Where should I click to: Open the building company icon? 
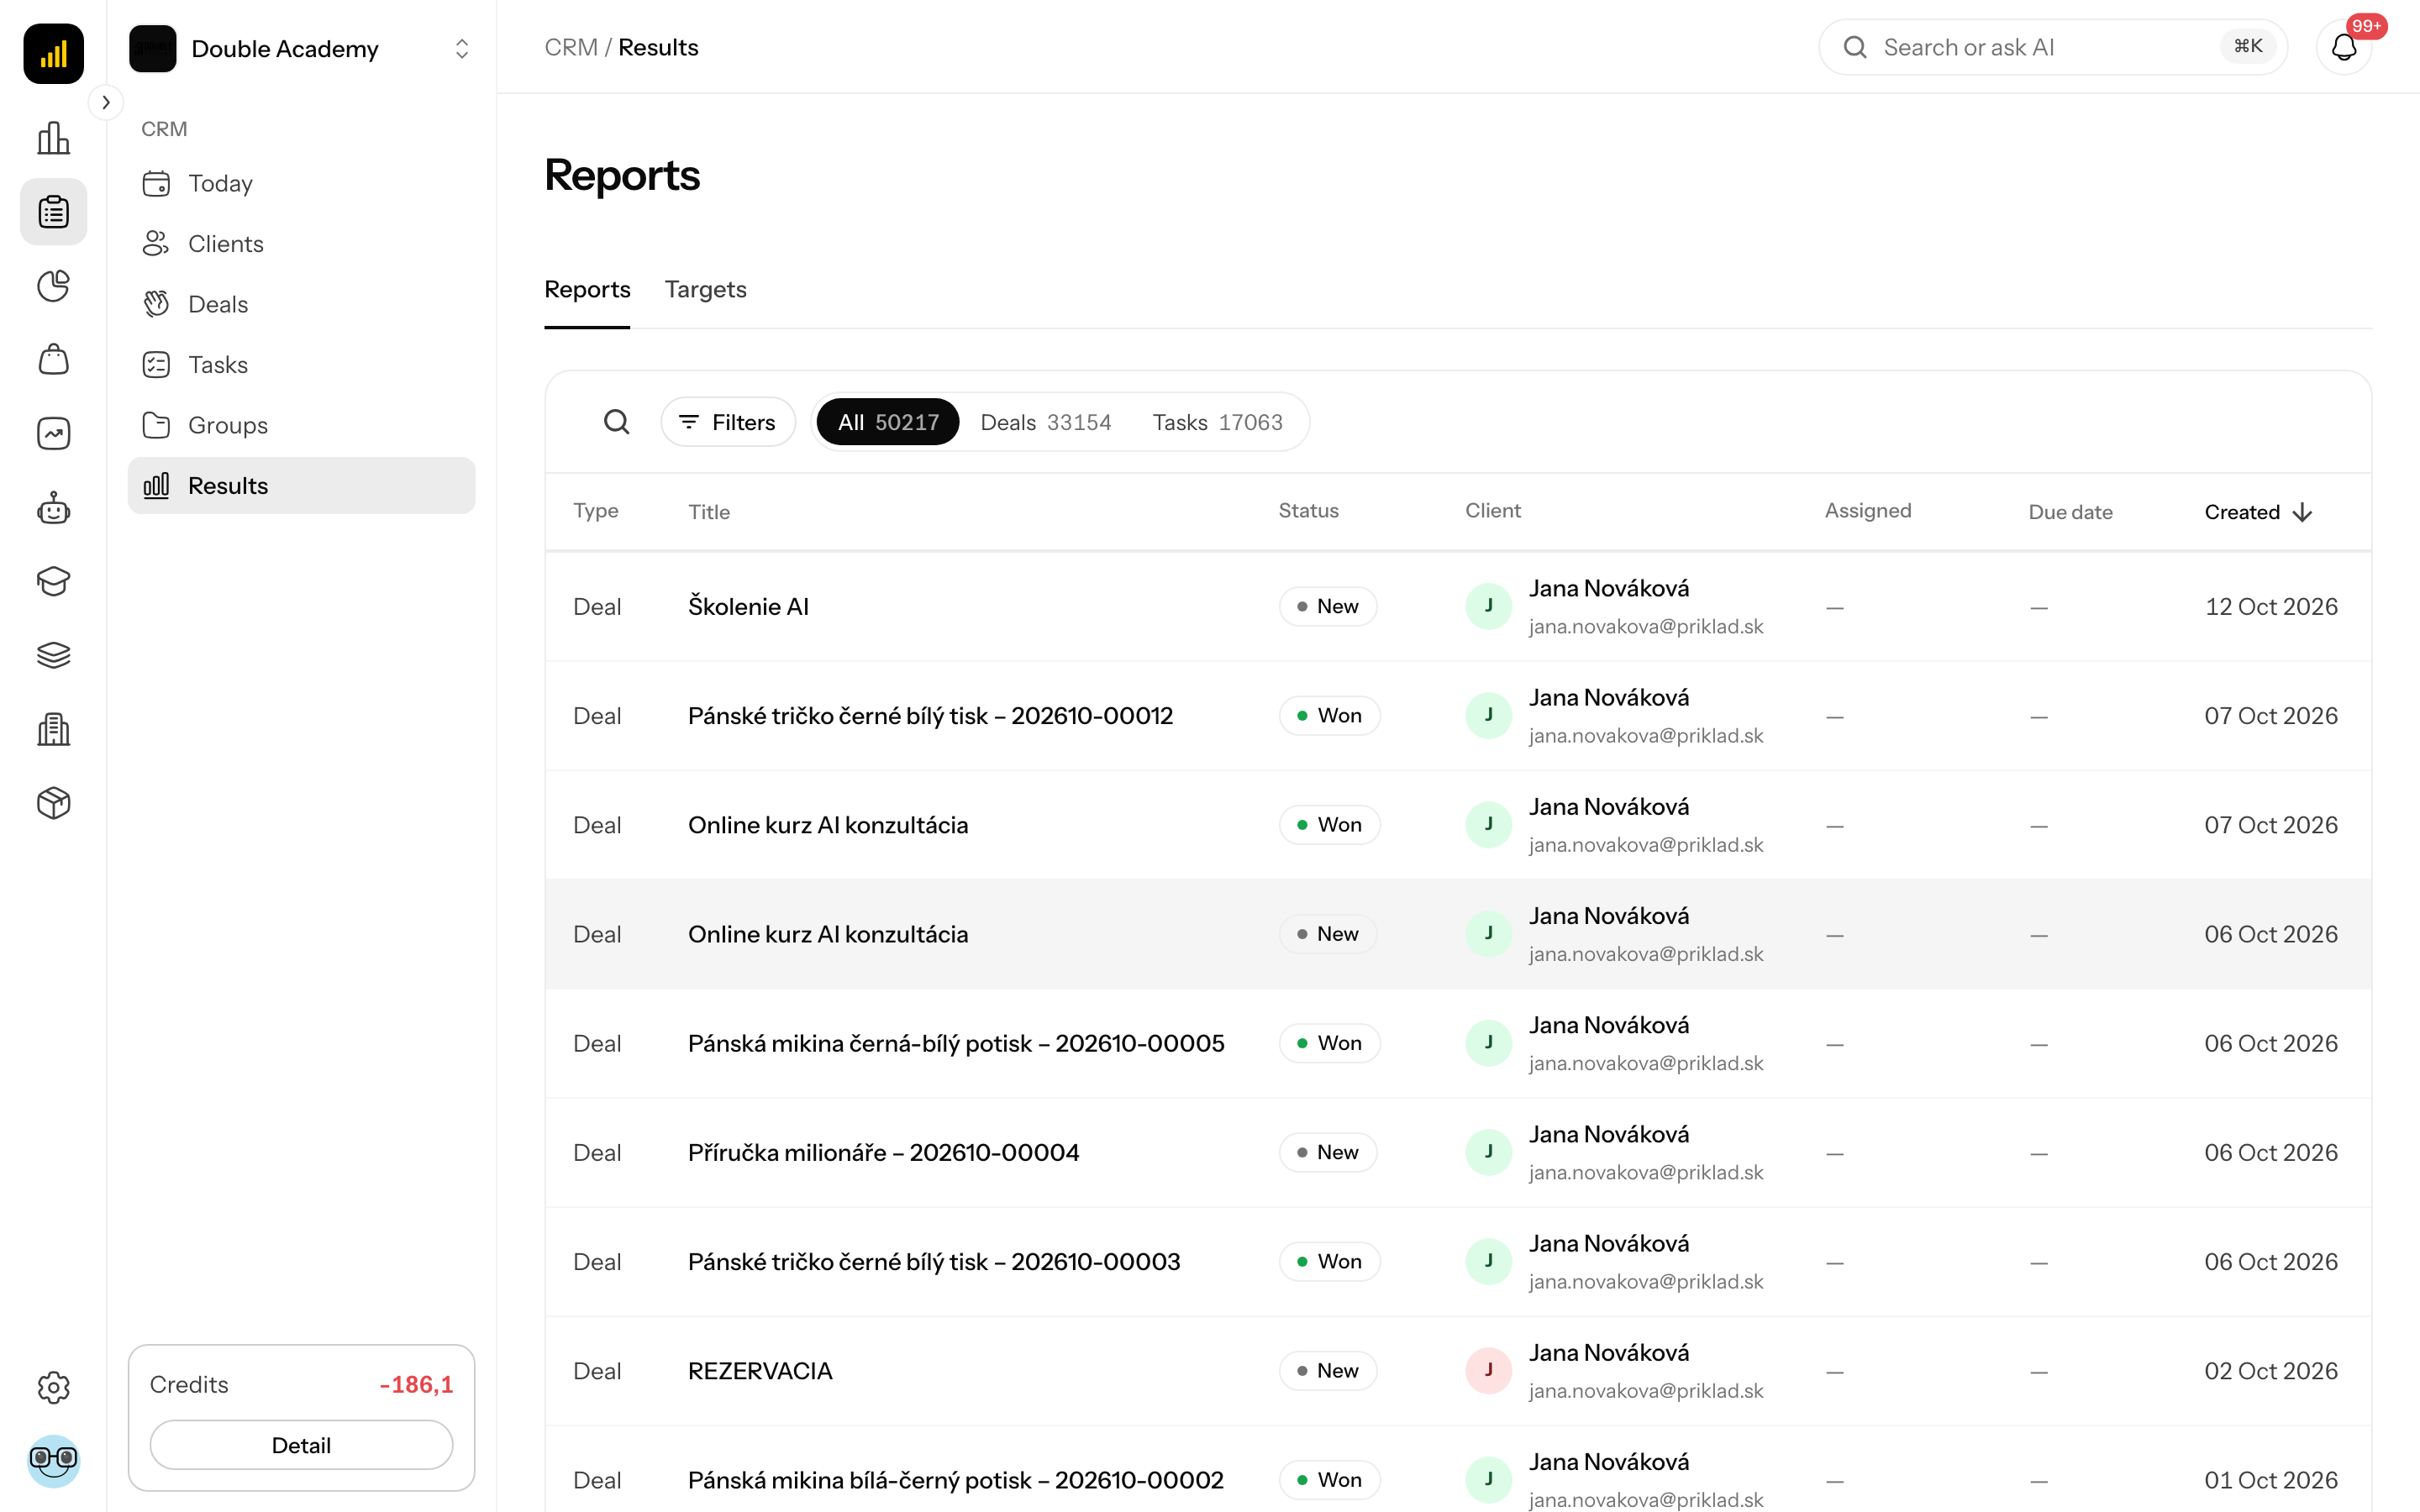click(53, 729)
